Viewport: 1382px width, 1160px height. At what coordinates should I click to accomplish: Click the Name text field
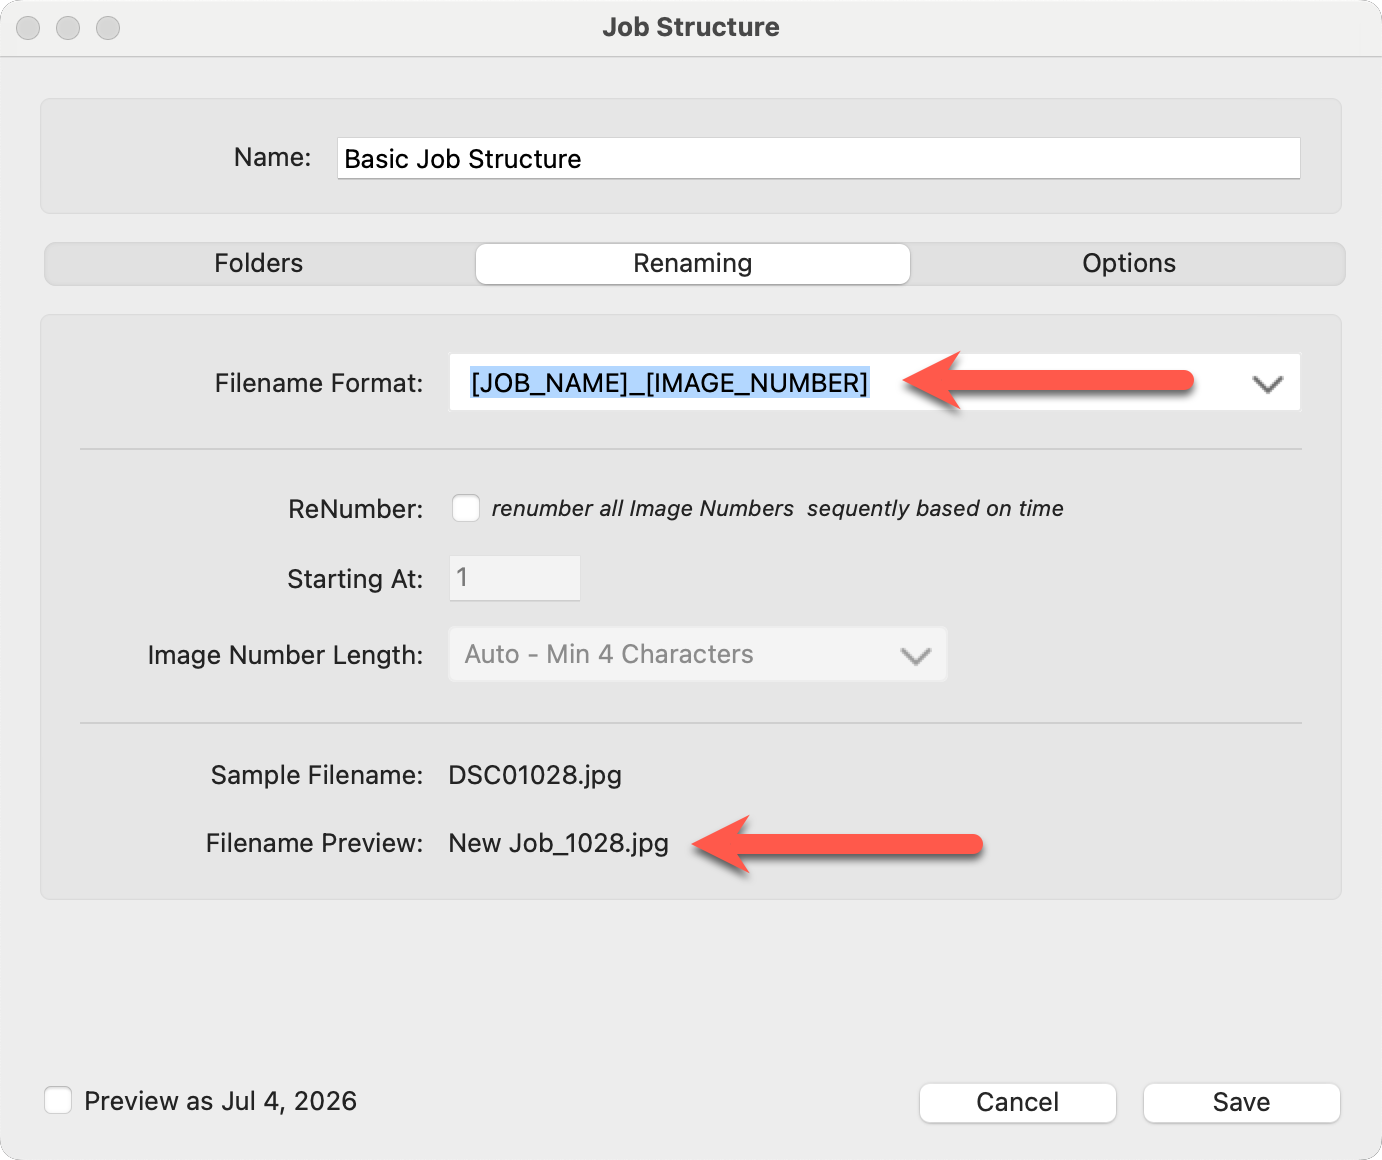818,159
